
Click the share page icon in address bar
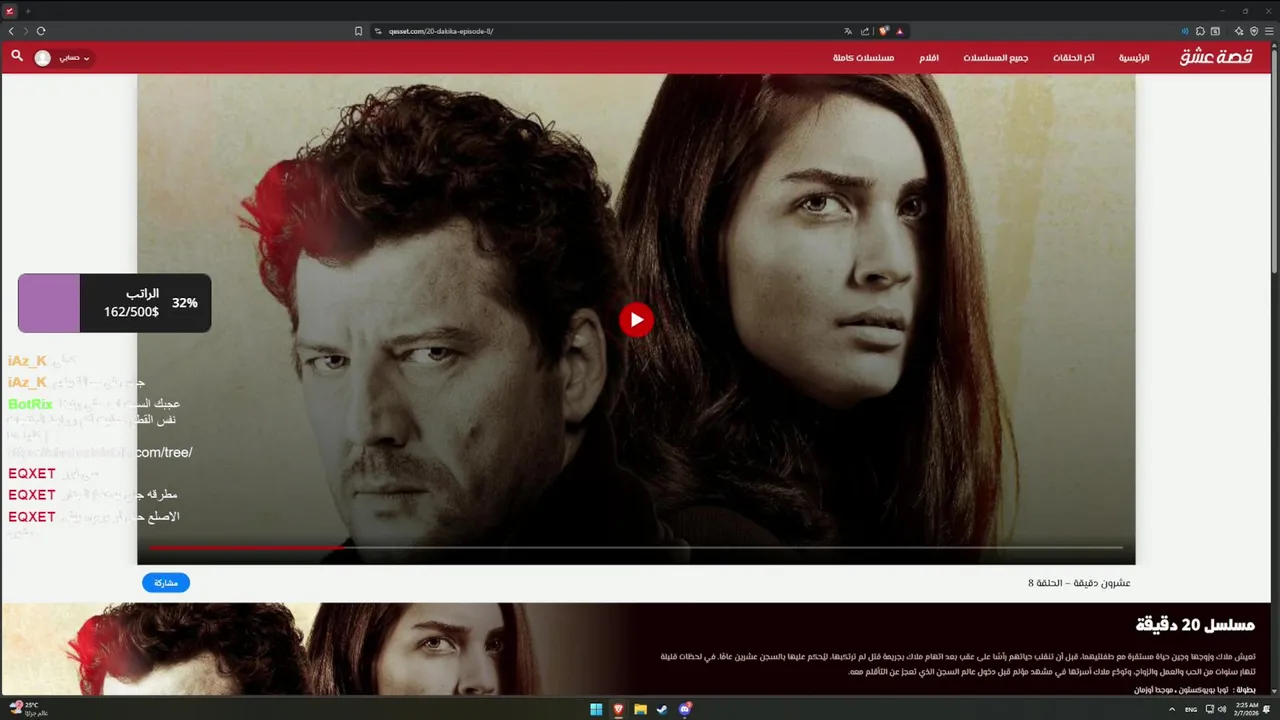point(865,31)
